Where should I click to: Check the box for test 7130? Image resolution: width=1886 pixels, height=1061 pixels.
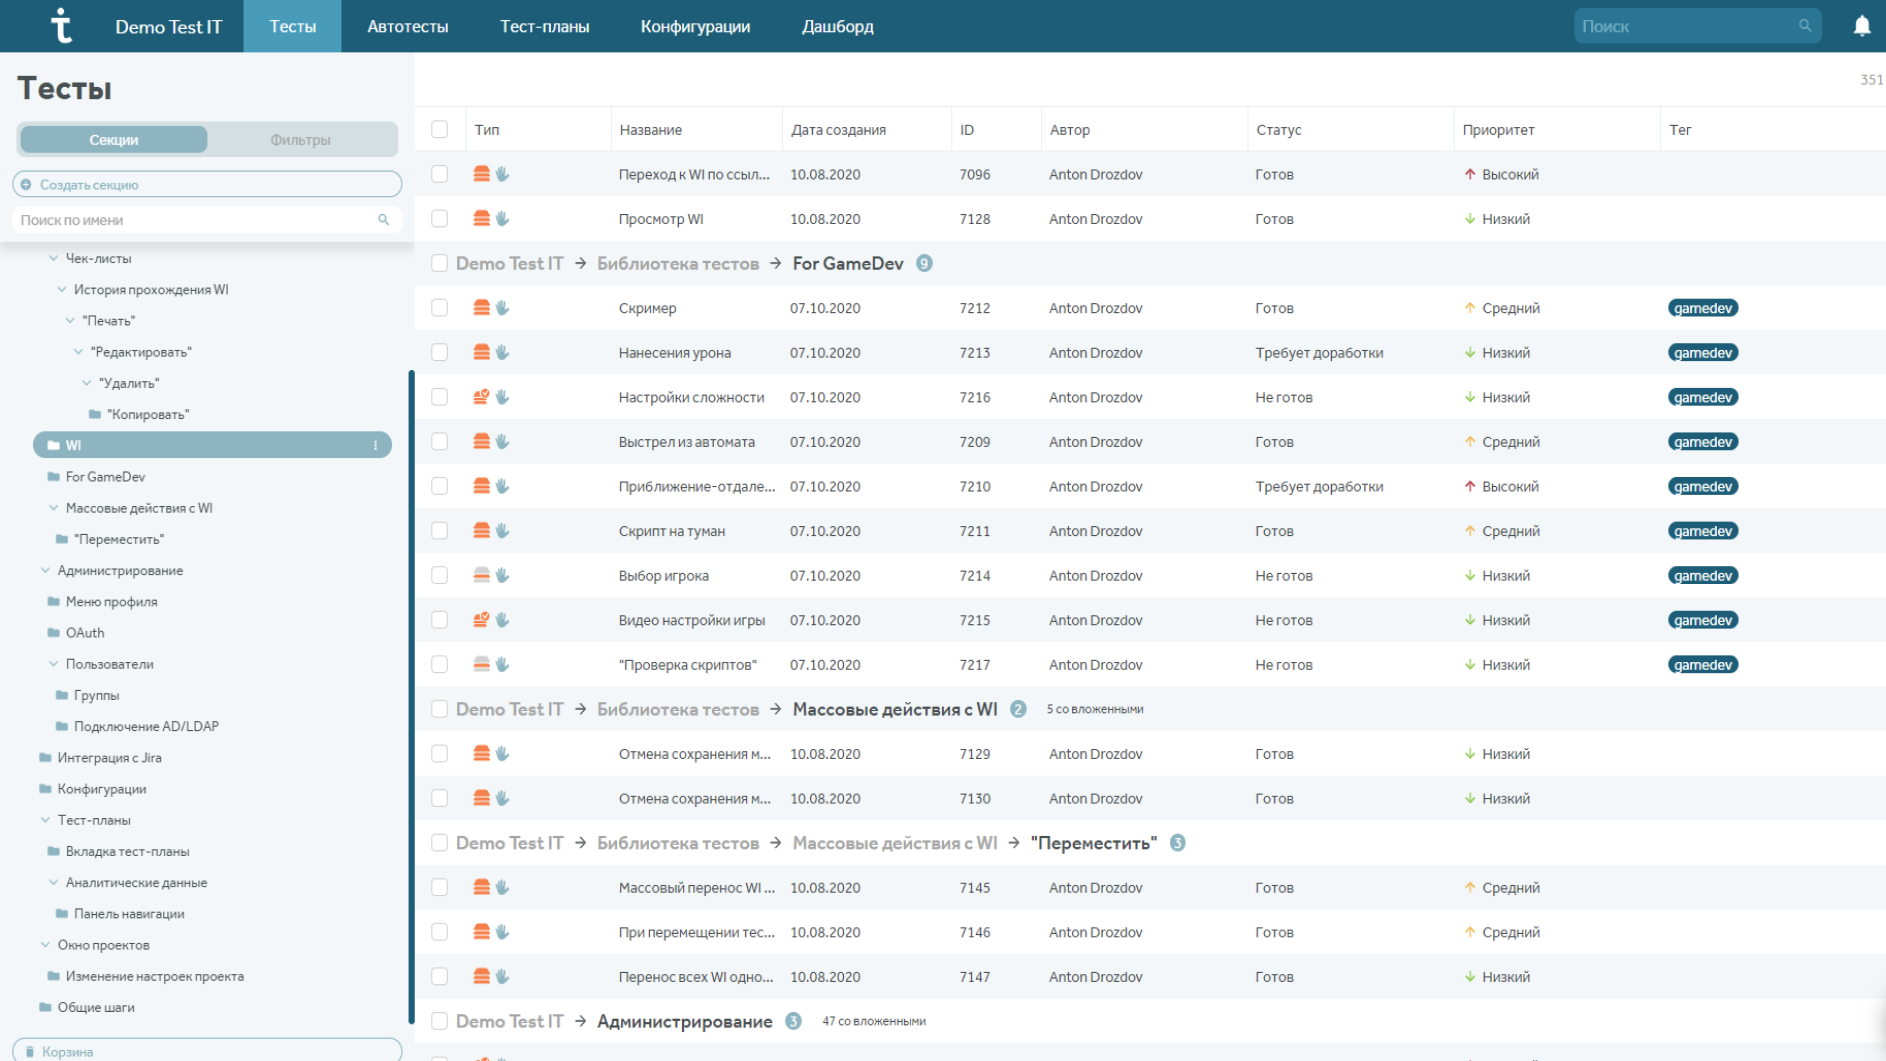tap(439, 798)
